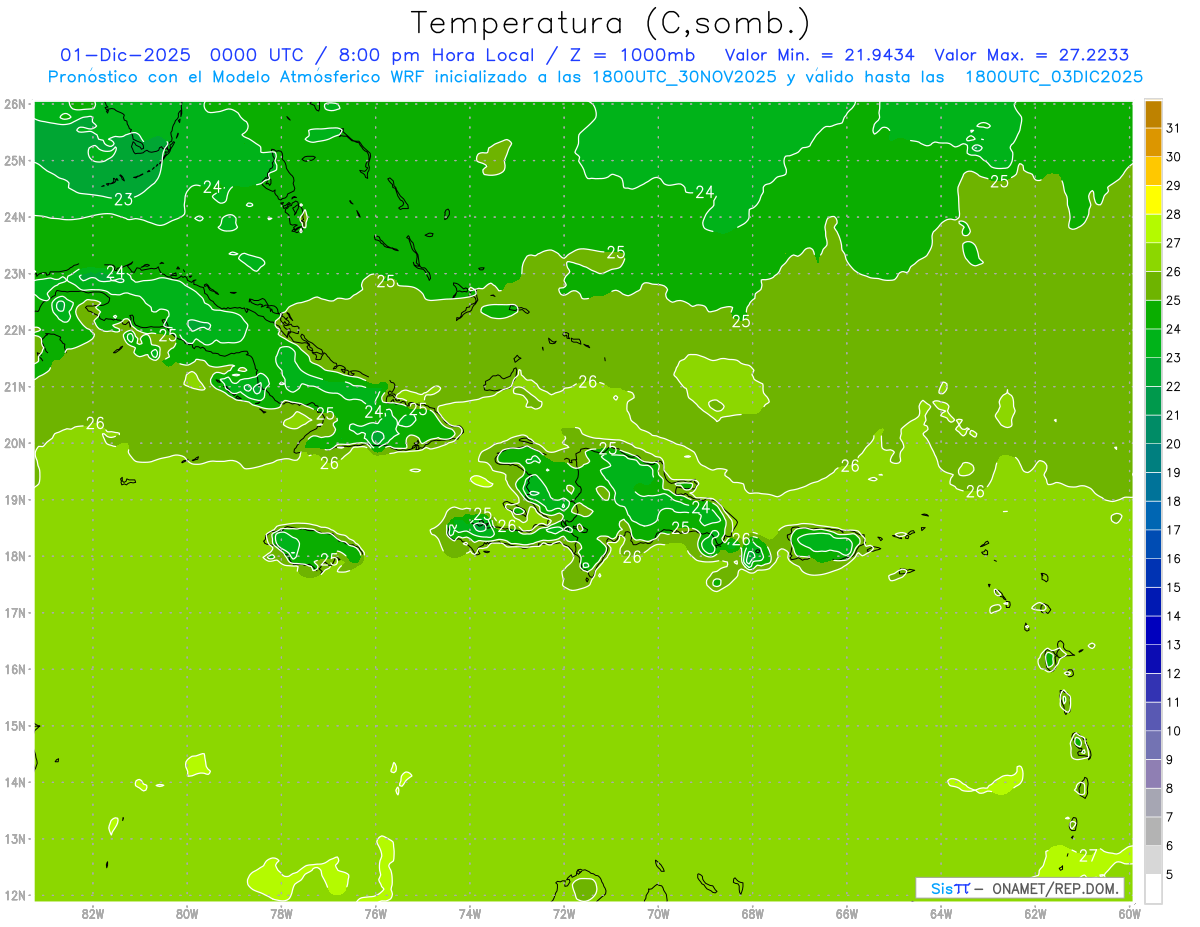Screen dimensions: 1200x927
Task: Click "Valor Min. = 21.9434"
Action: coord(820,55)
